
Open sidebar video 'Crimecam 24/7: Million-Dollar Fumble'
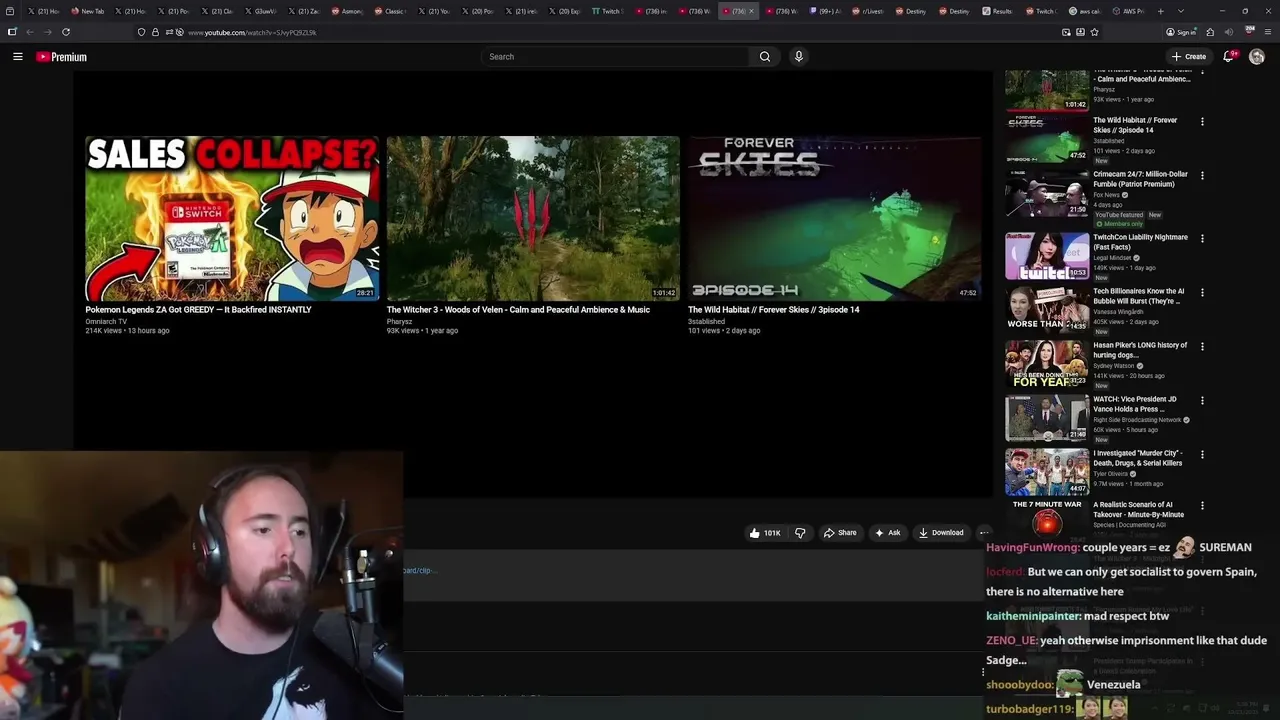pos(1140,179)
